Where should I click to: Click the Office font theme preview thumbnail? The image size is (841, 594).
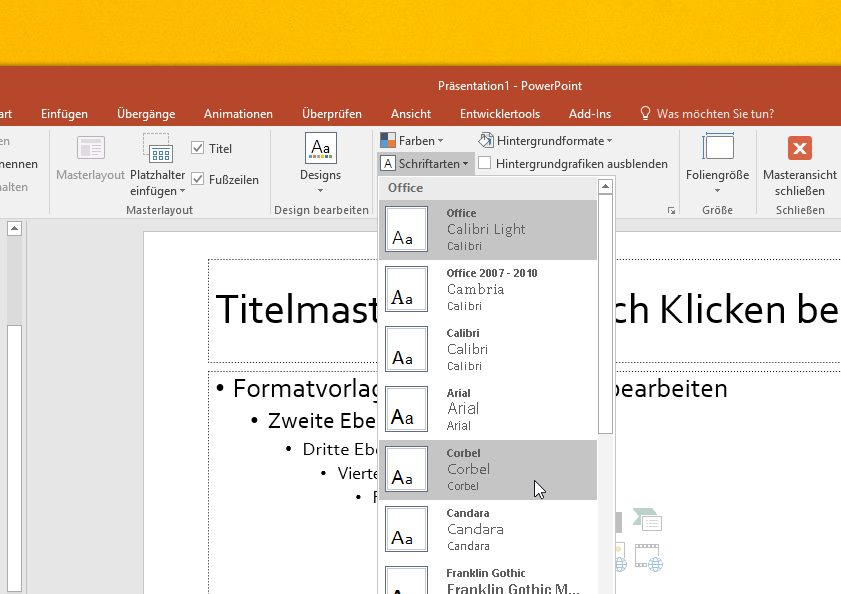click(407, 229)
